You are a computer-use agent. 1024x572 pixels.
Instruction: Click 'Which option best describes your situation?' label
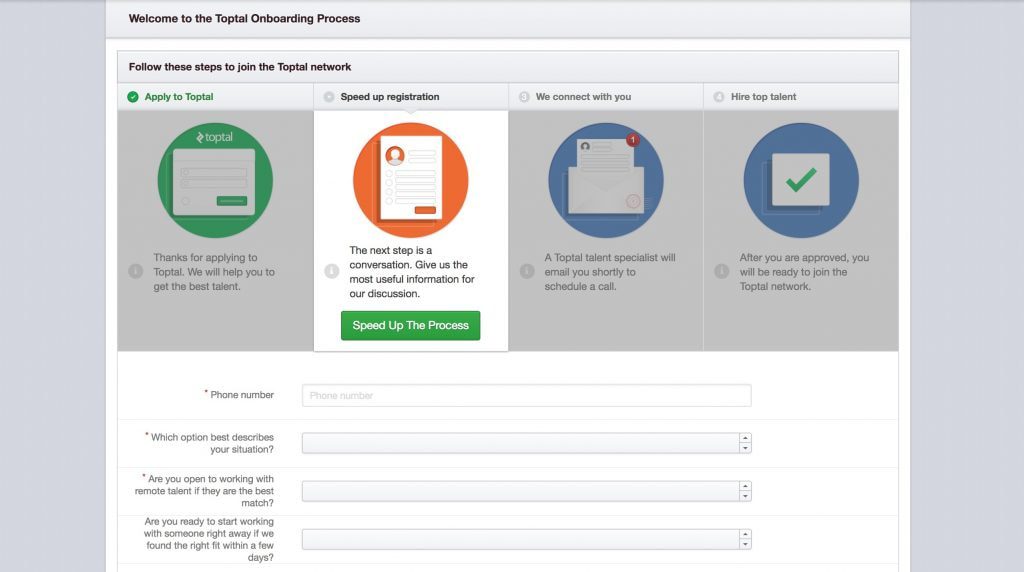click(212, 443)
